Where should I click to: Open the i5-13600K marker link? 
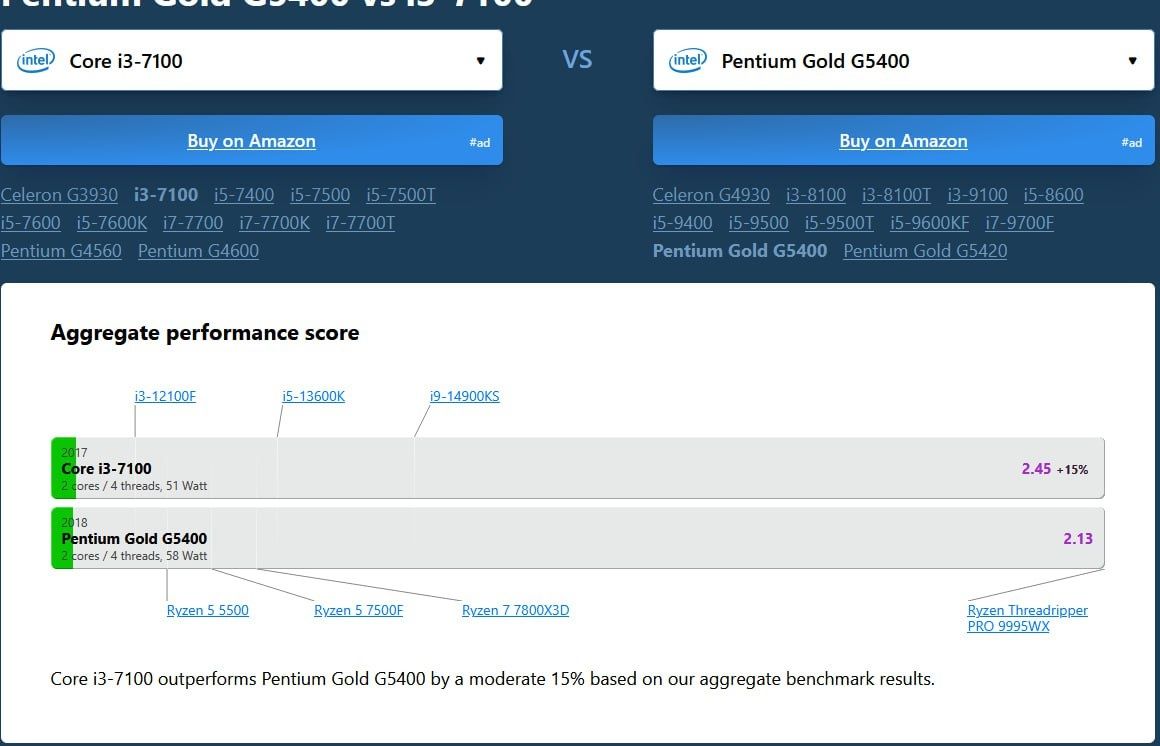pyautogui.click(x=314, y=396)
